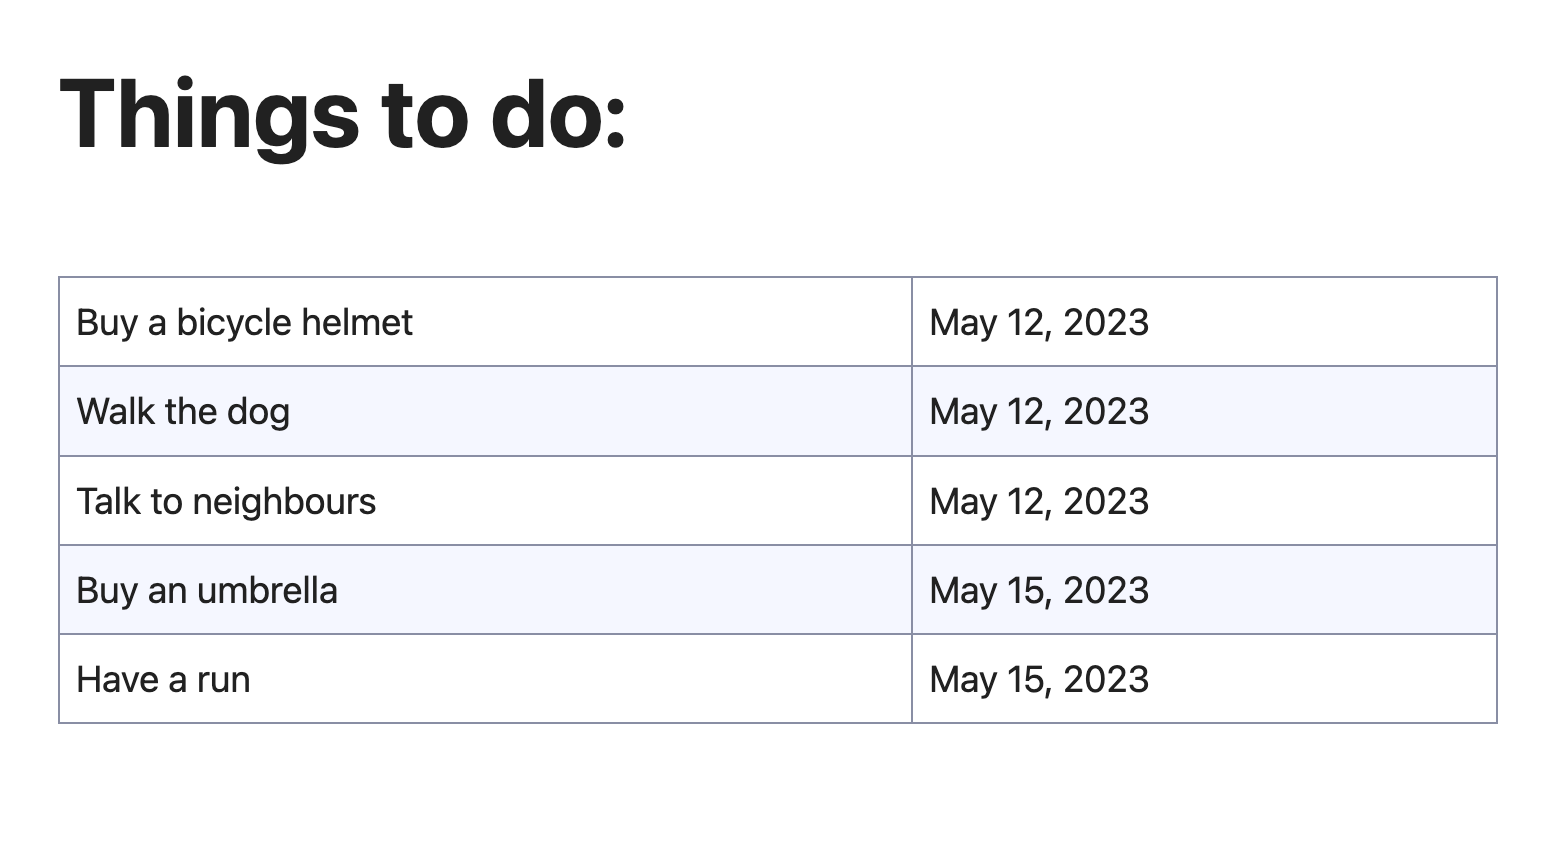Select the "Have a run" task cell
The height and width of the screenshot is (852, 1562).
tap(164, 680)
